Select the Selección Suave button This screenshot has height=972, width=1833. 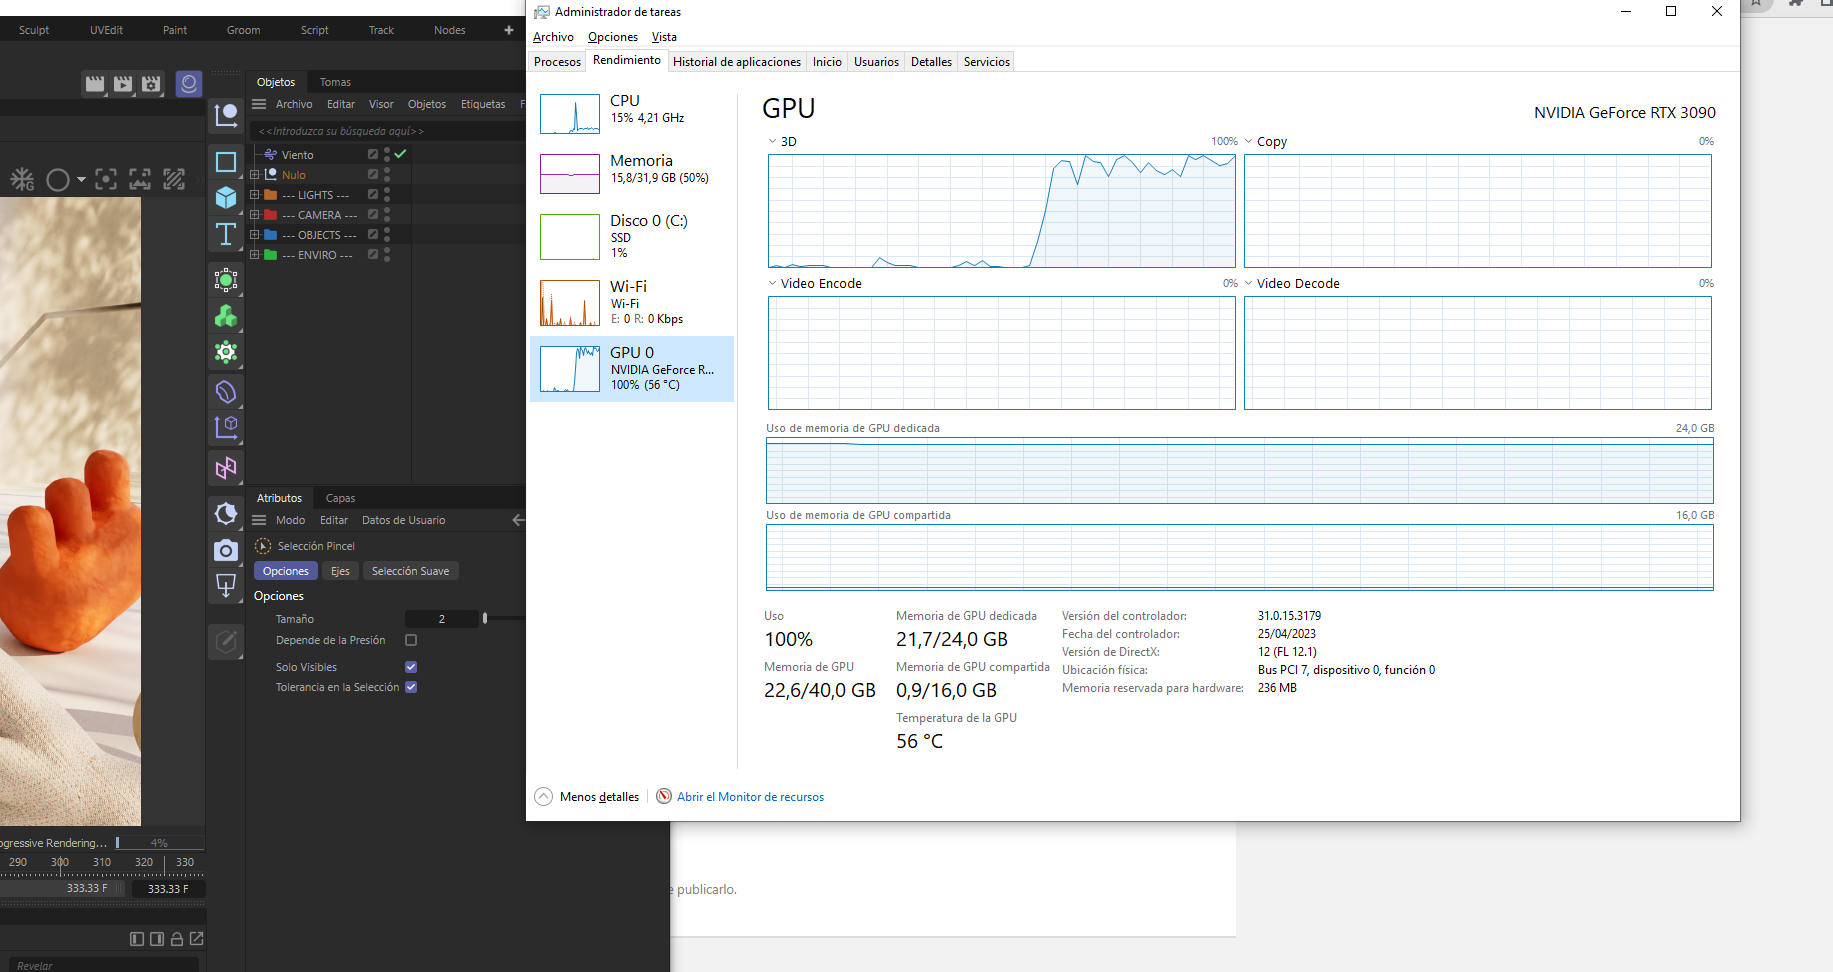pos(410,571)
